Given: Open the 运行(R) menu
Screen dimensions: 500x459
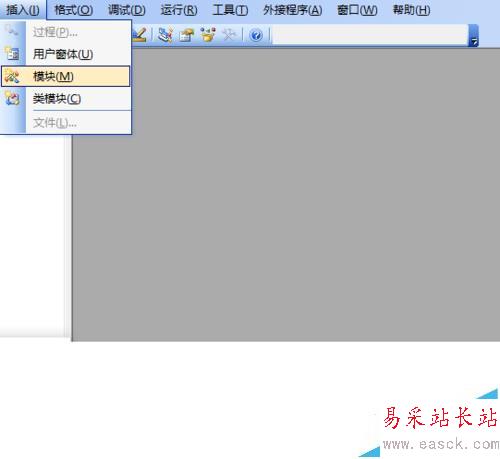Looking at the screenshot, I should click(179, 10).
